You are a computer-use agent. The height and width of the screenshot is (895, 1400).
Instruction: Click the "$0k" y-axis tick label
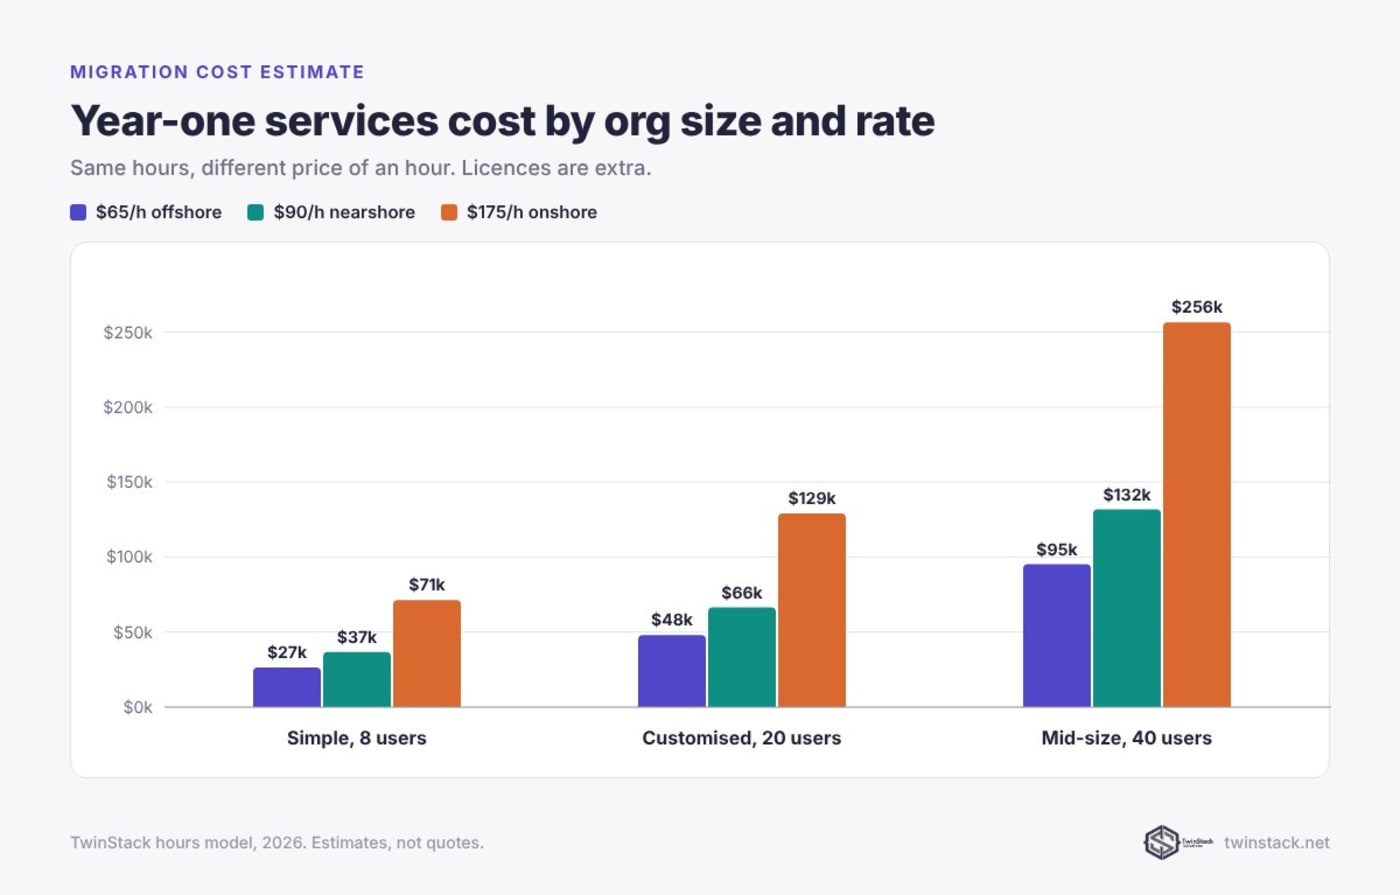[138, 707]
